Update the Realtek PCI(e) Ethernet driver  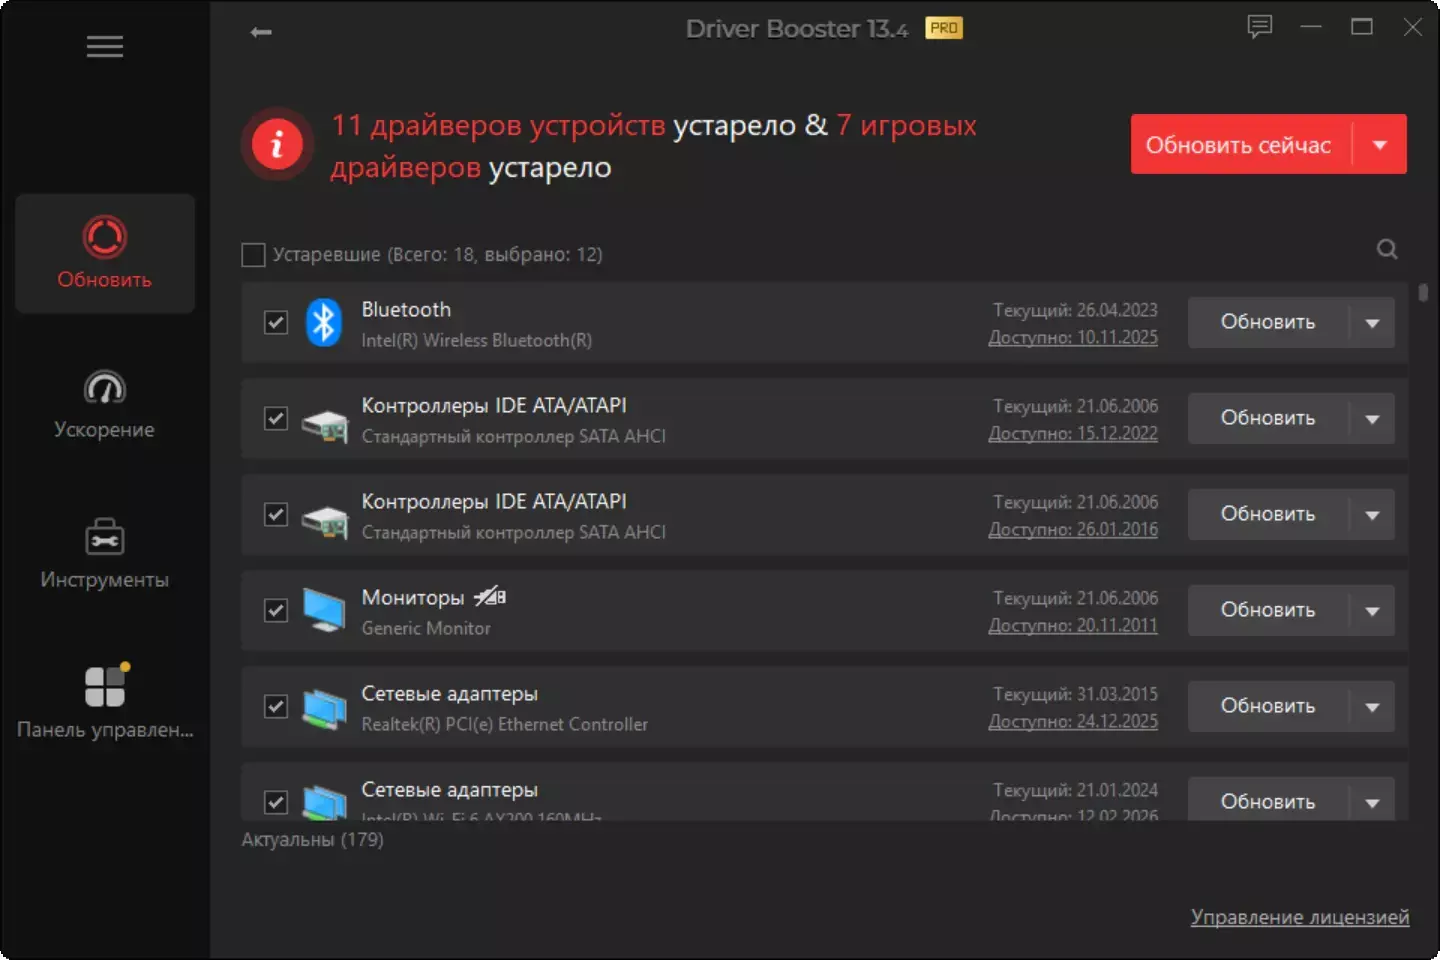tap(1268, 706)
